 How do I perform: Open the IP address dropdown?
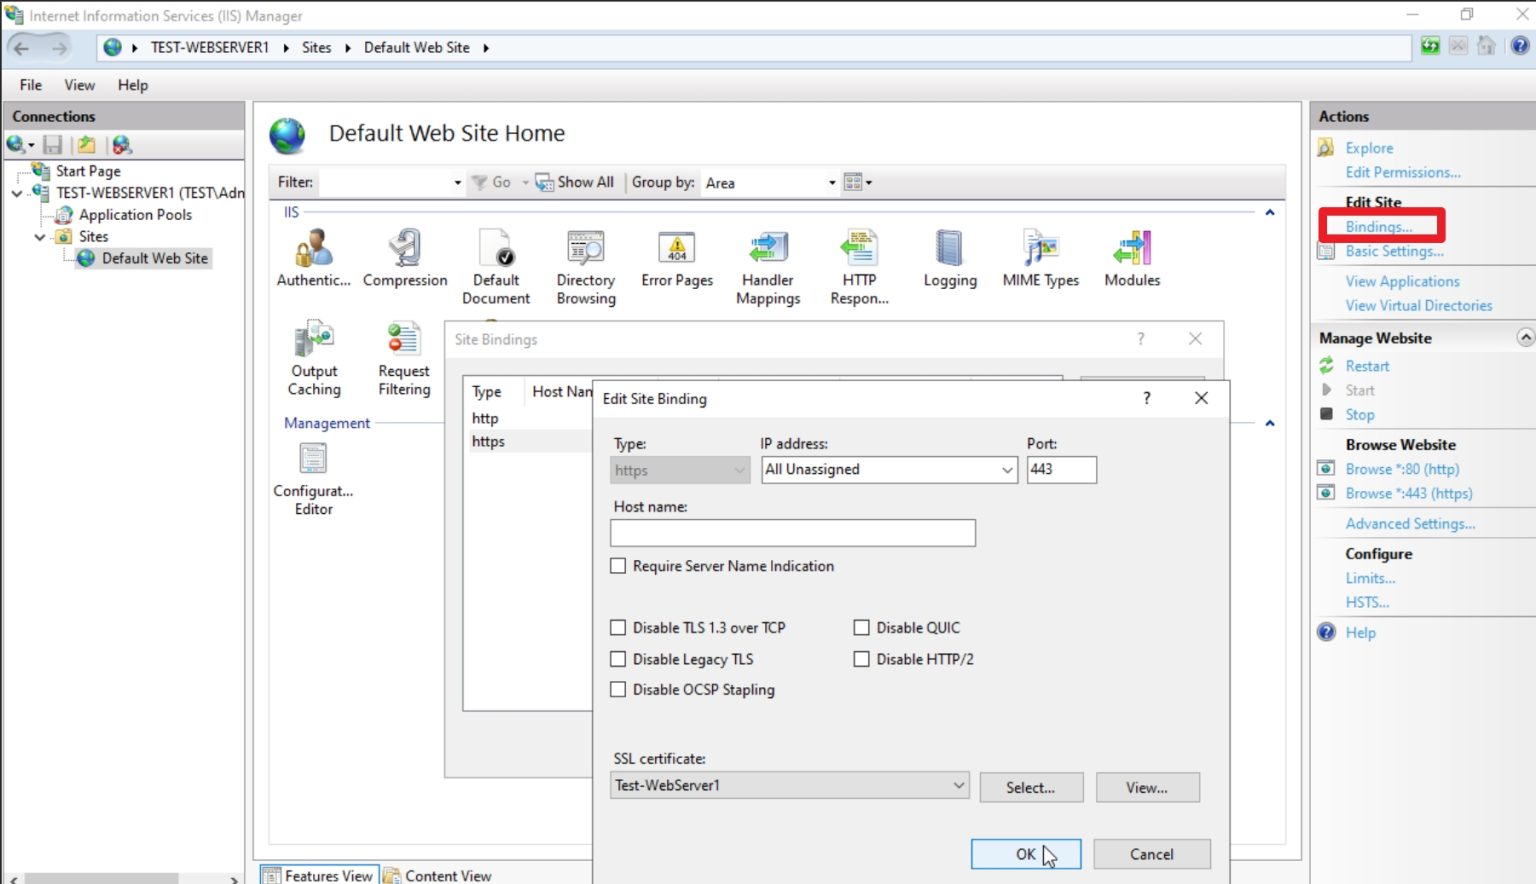(1004, 469)
